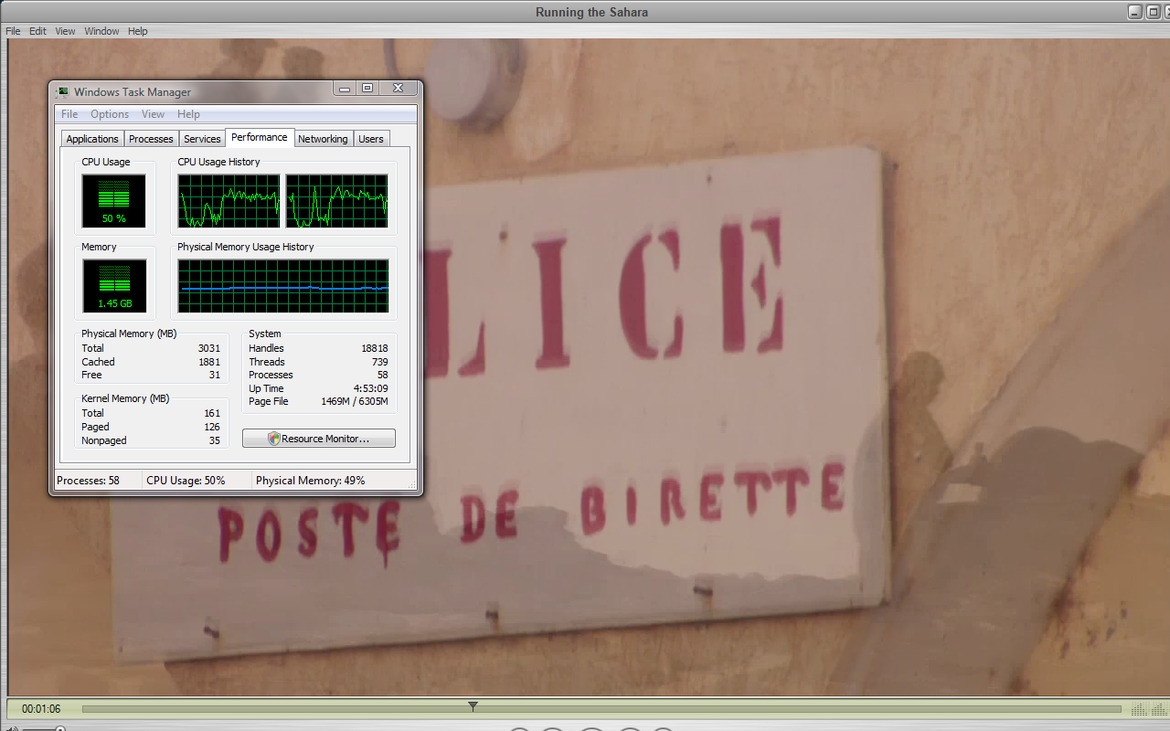This screenshot has width=1170, height=731.
Task: Open Task Manager's View menu
Action: 153,114
